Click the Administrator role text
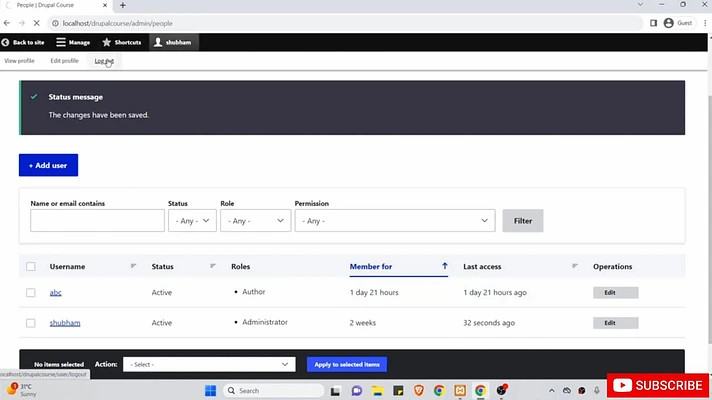The width and height of the screenshot is (712, 400). pos(265,322)
